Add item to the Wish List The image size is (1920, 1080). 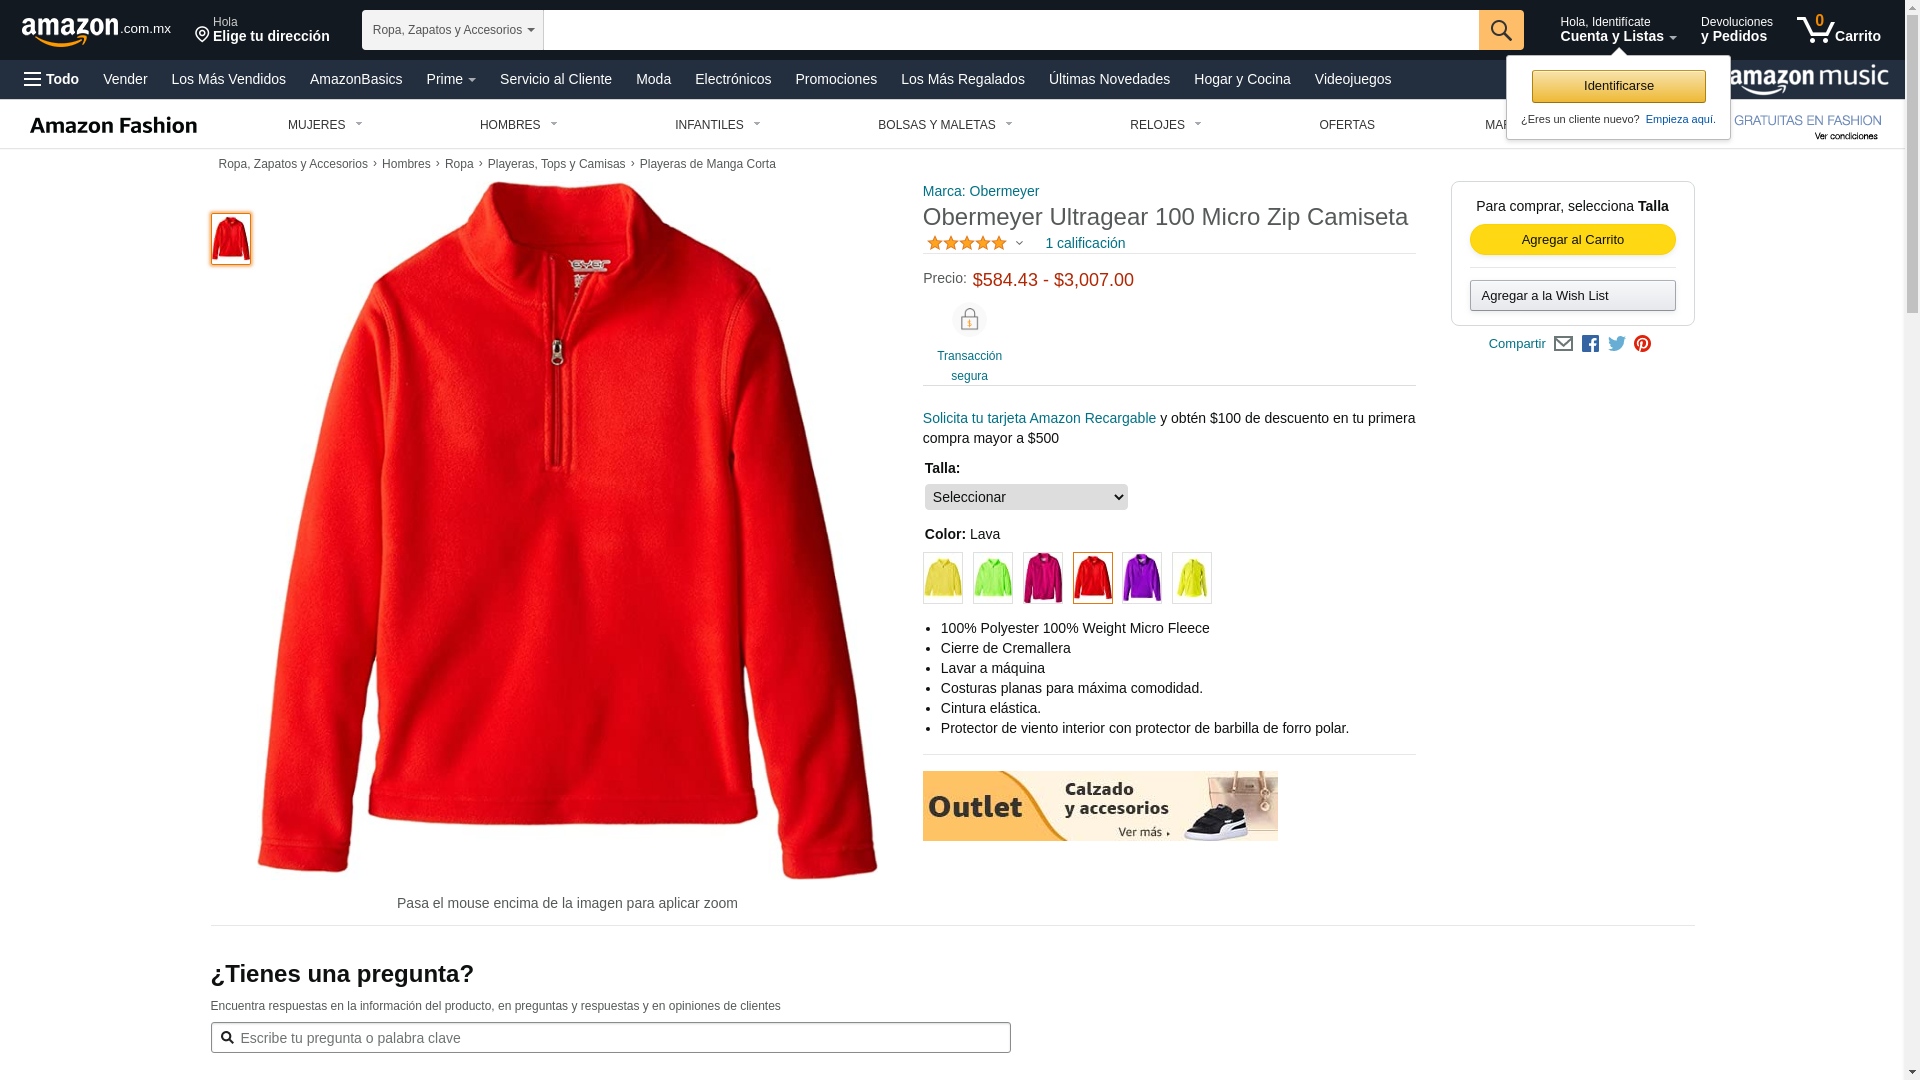pyautogui.click(x=1572, y=296)
